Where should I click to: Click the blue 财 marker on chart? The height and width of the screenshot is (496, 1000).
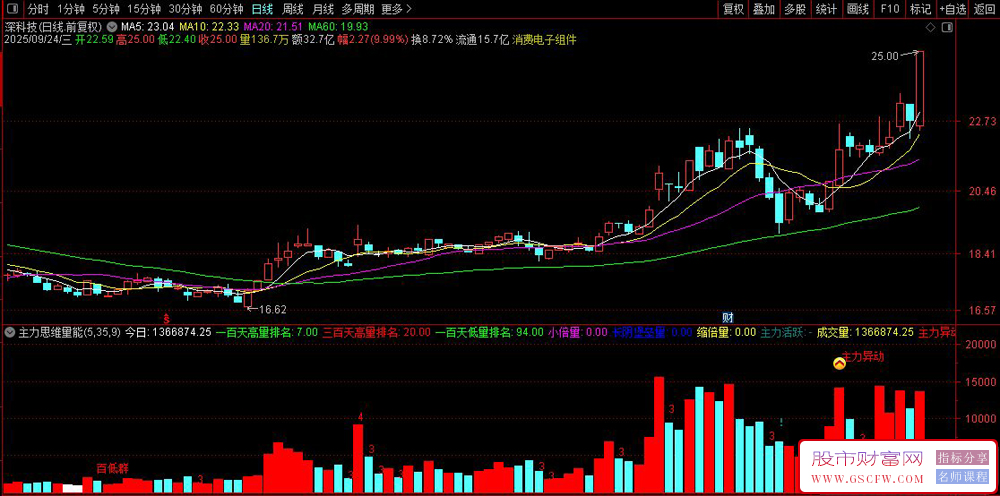click(x=726, y=317)
